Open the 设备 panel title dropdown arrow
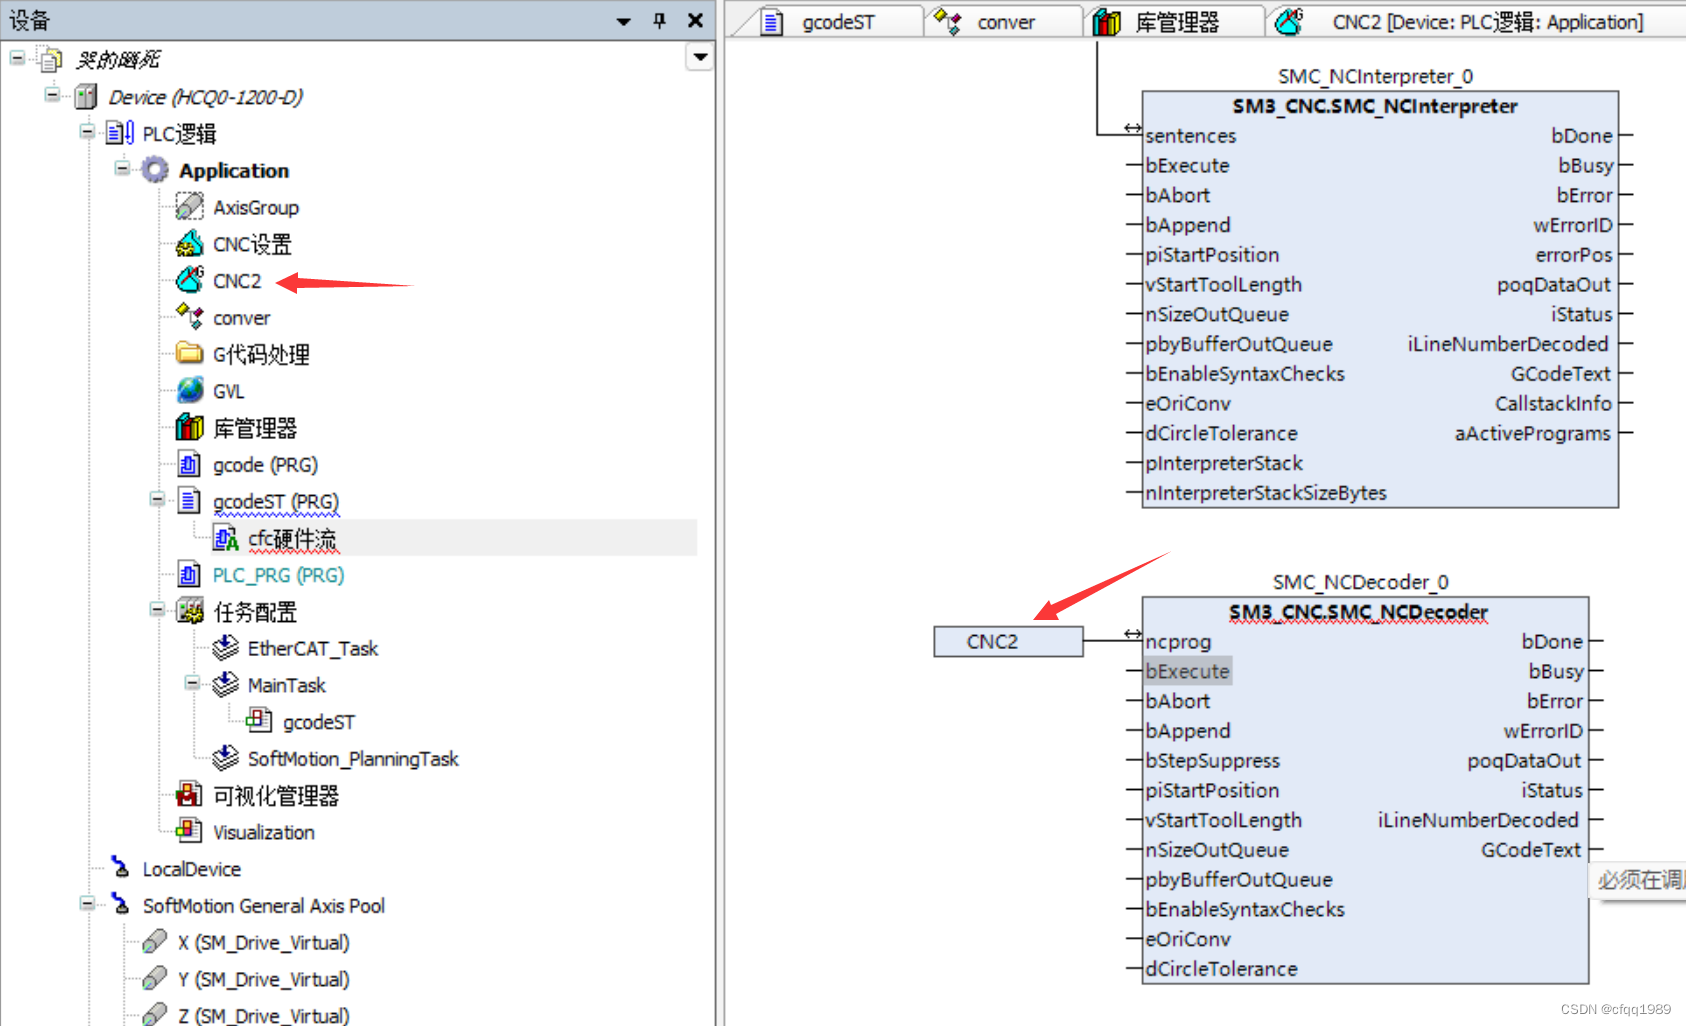The height and width of the screenshot is (1026, 1686). tap(624, 21)
